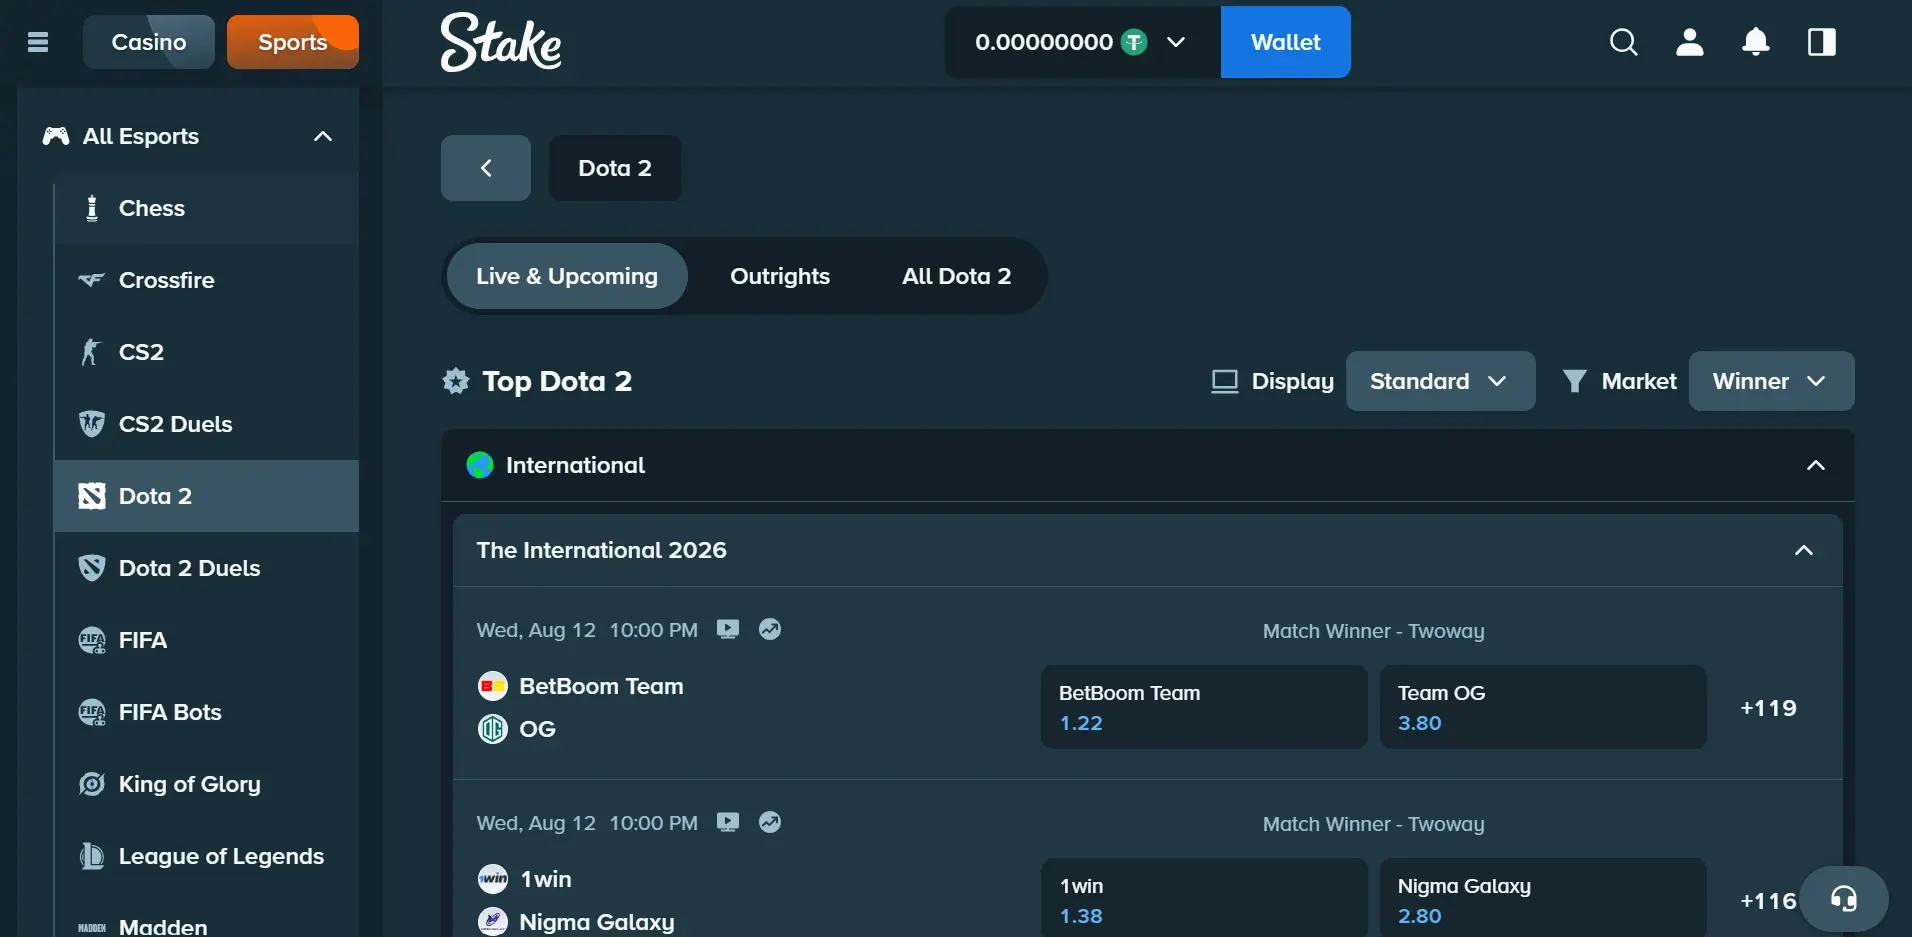Viewport: 1912px width, 937px height.
Task: Click live stream icon for BetBoom Team match
Action: click(728, 629)
